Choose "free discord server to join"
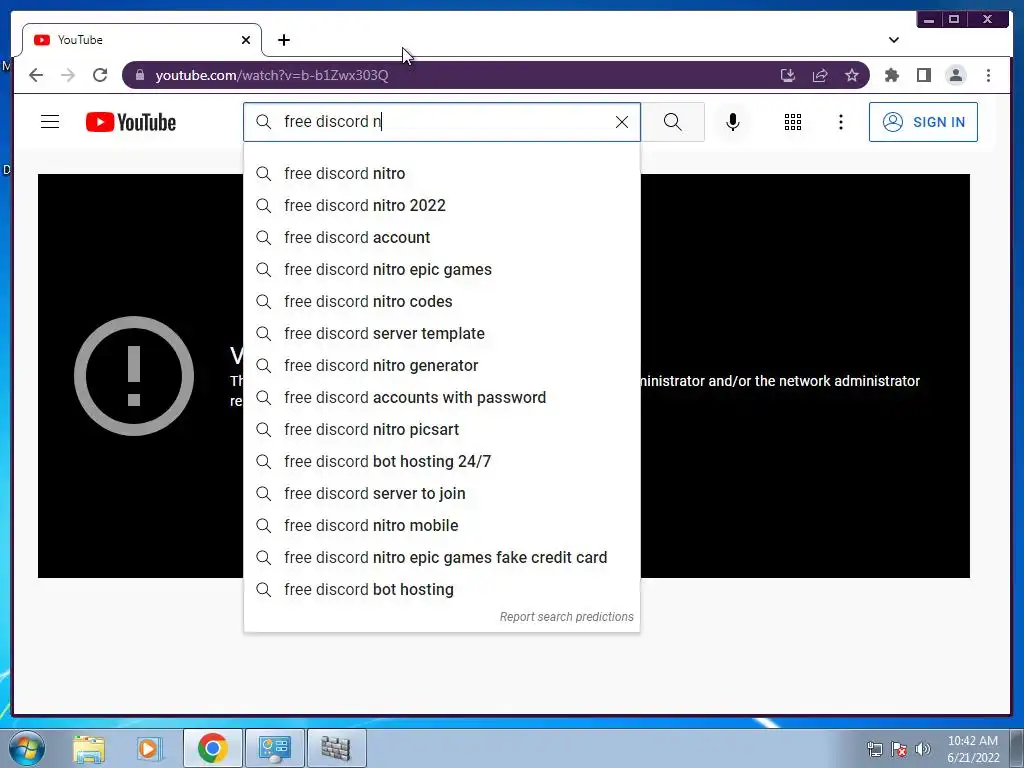Image resolution: width=1024 pixels, height=768 pixels. (441, 494)
